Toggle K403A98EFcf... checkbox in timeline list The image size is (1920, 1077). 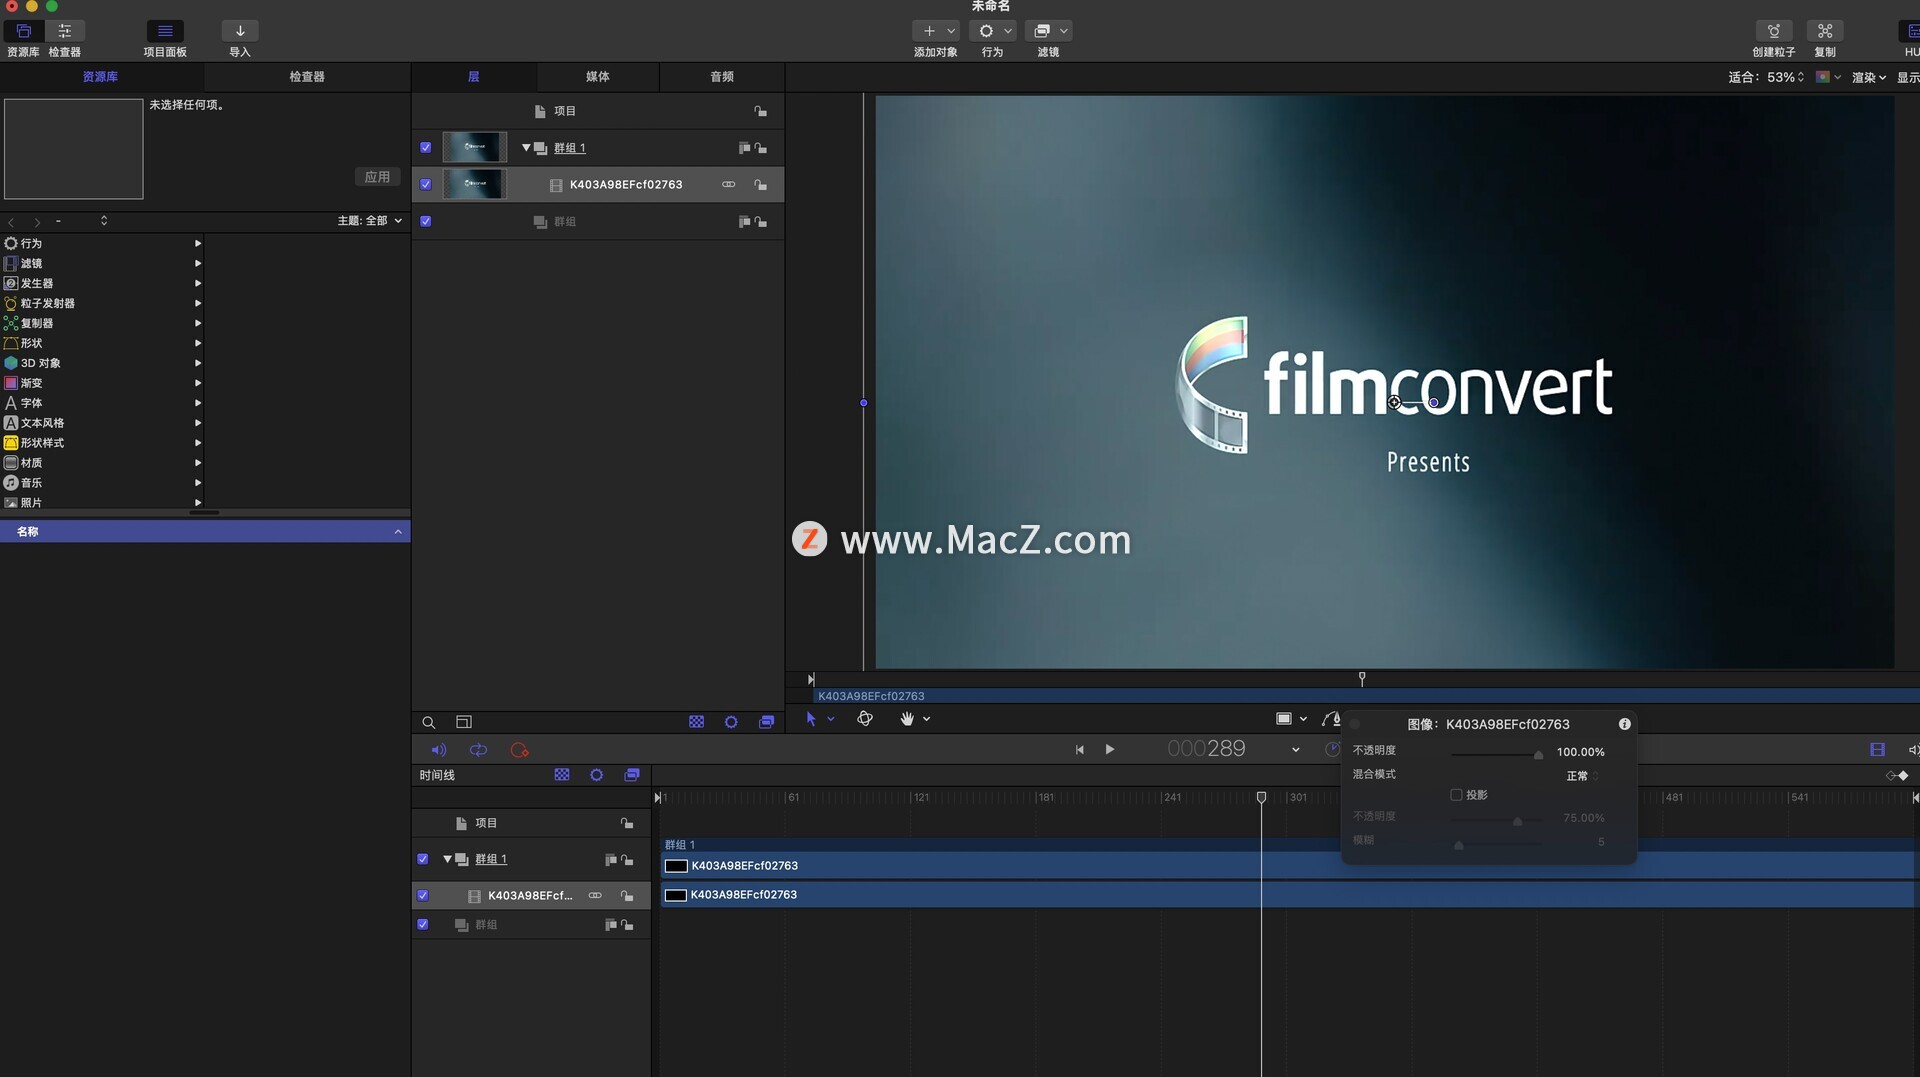coord(423,896)
